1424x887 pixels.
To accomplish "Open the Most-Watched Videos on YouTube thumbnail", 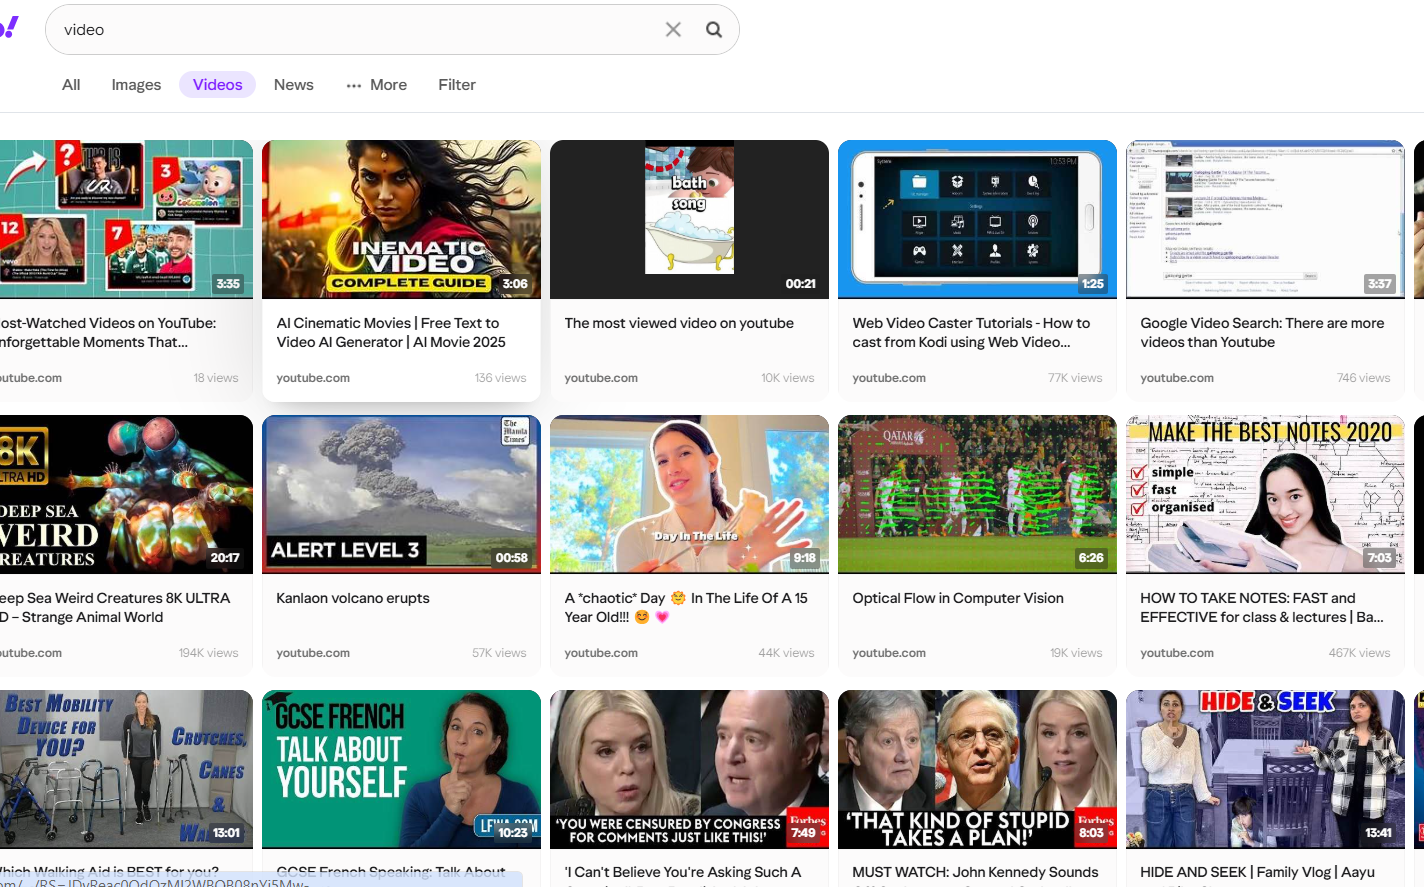I will pos(126,219).
